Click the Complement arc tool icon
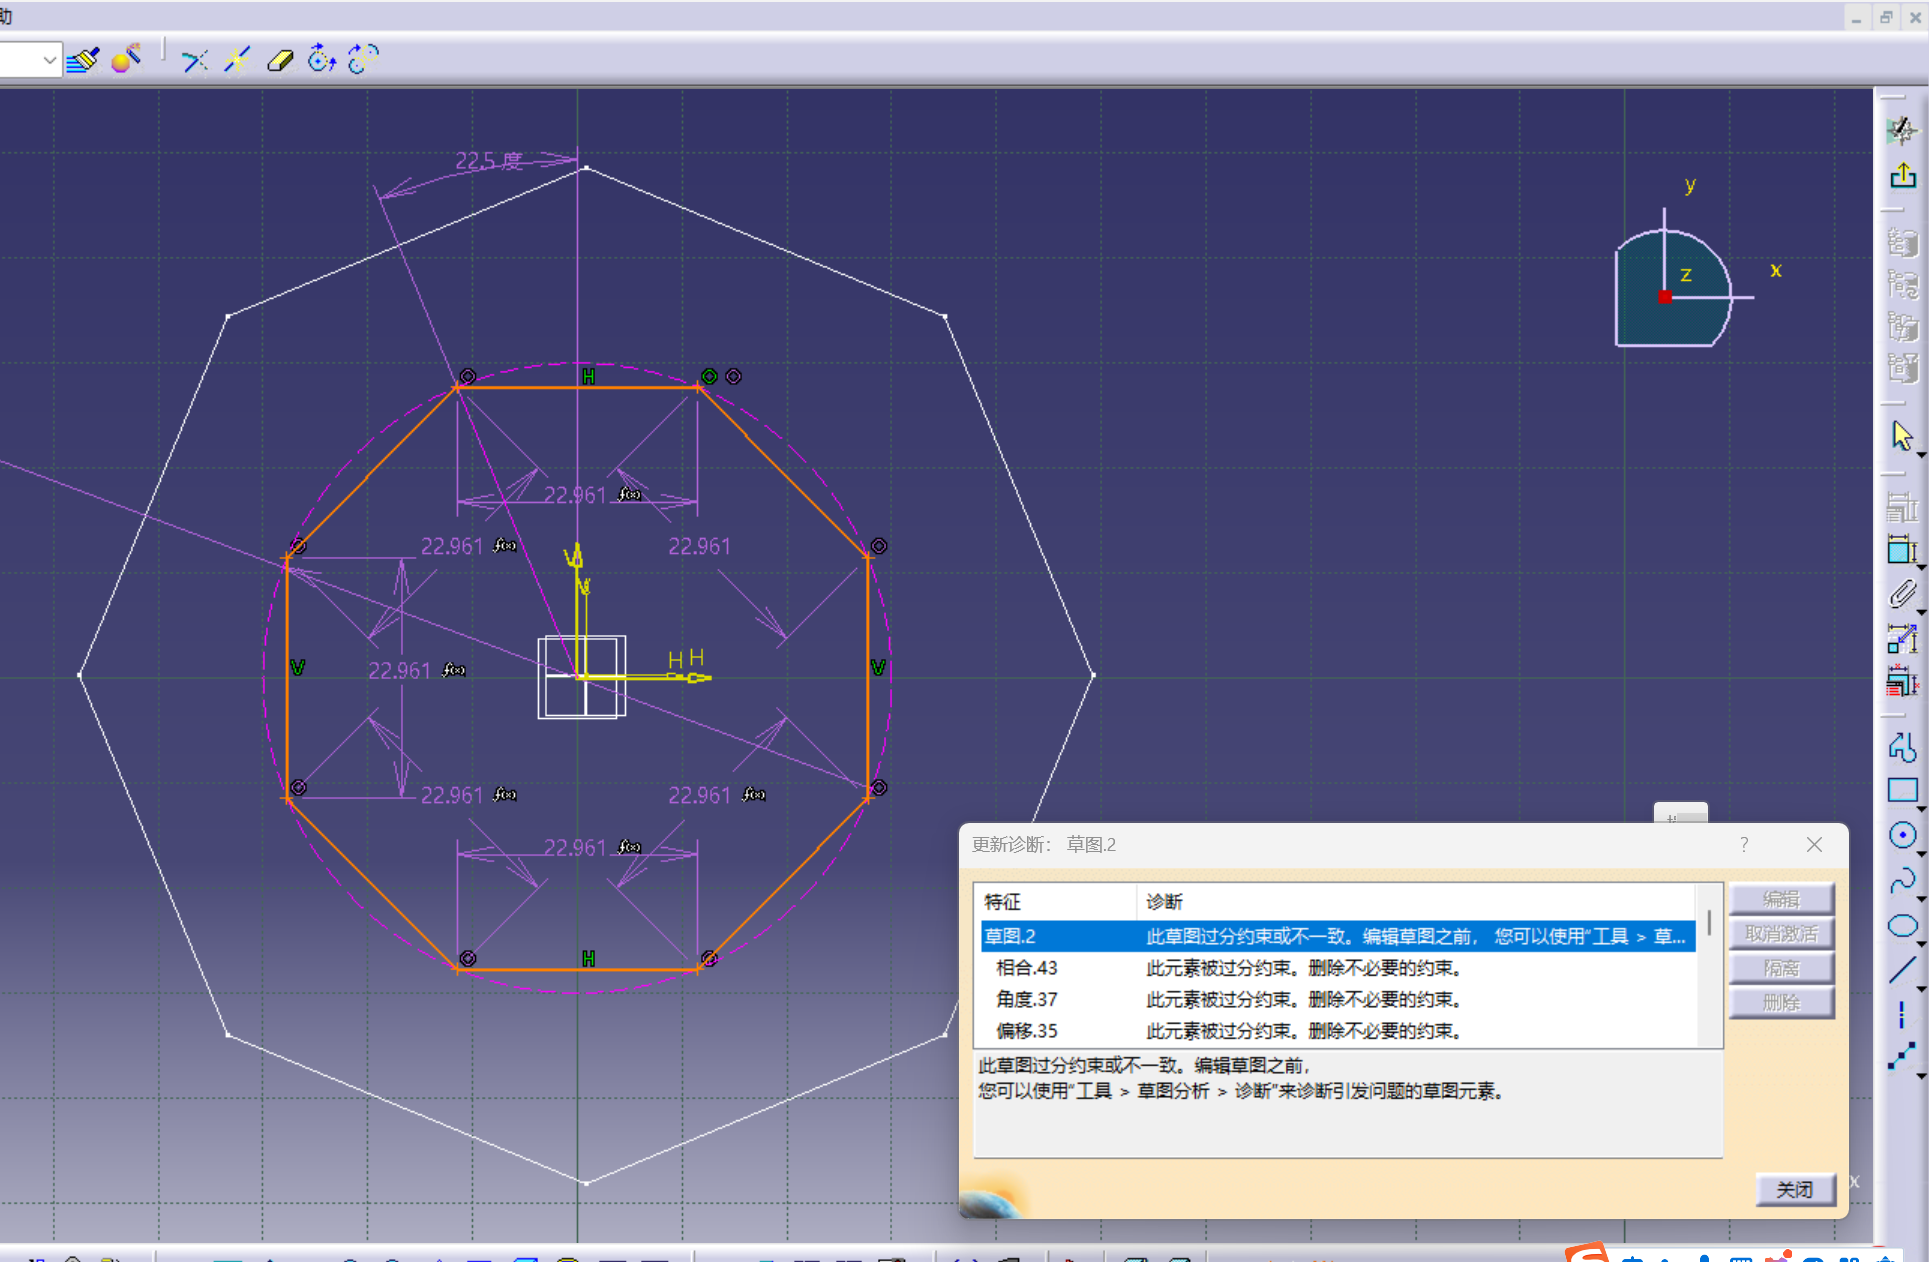This screenshot has width=1929, height=1262. tap(363, 60)
